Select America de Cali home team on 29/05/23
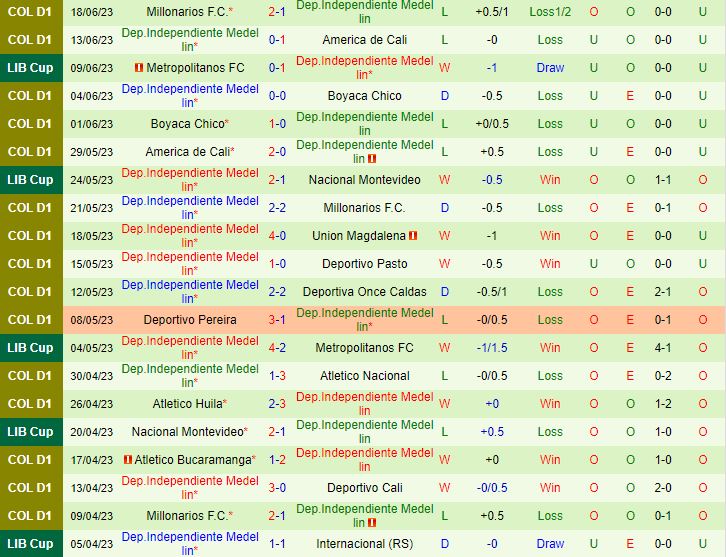Image resolution: width=726 pixels, height=557 pixels. 188,152
